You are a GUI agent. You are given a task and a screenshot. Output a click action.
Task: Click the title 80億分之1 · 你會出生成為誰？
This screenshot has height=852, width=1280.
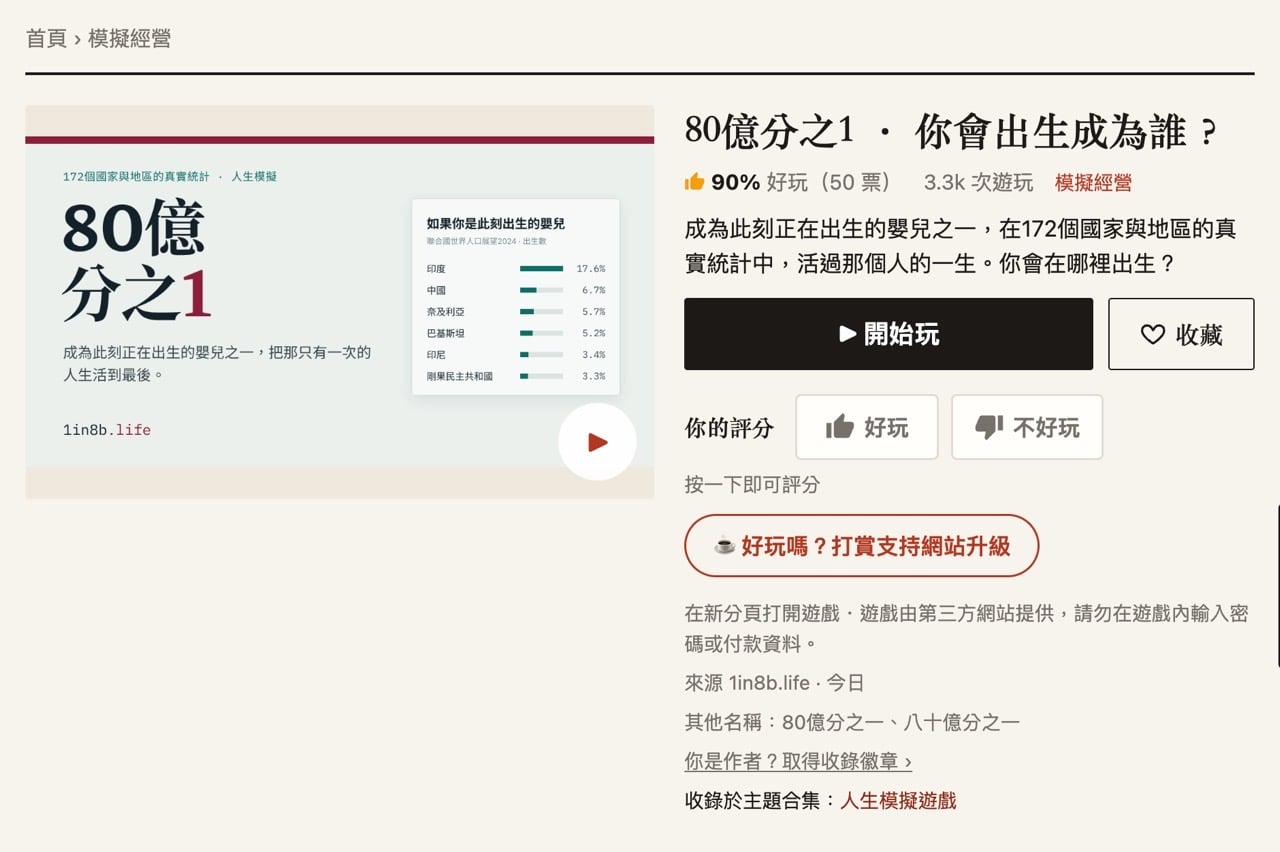951,132
